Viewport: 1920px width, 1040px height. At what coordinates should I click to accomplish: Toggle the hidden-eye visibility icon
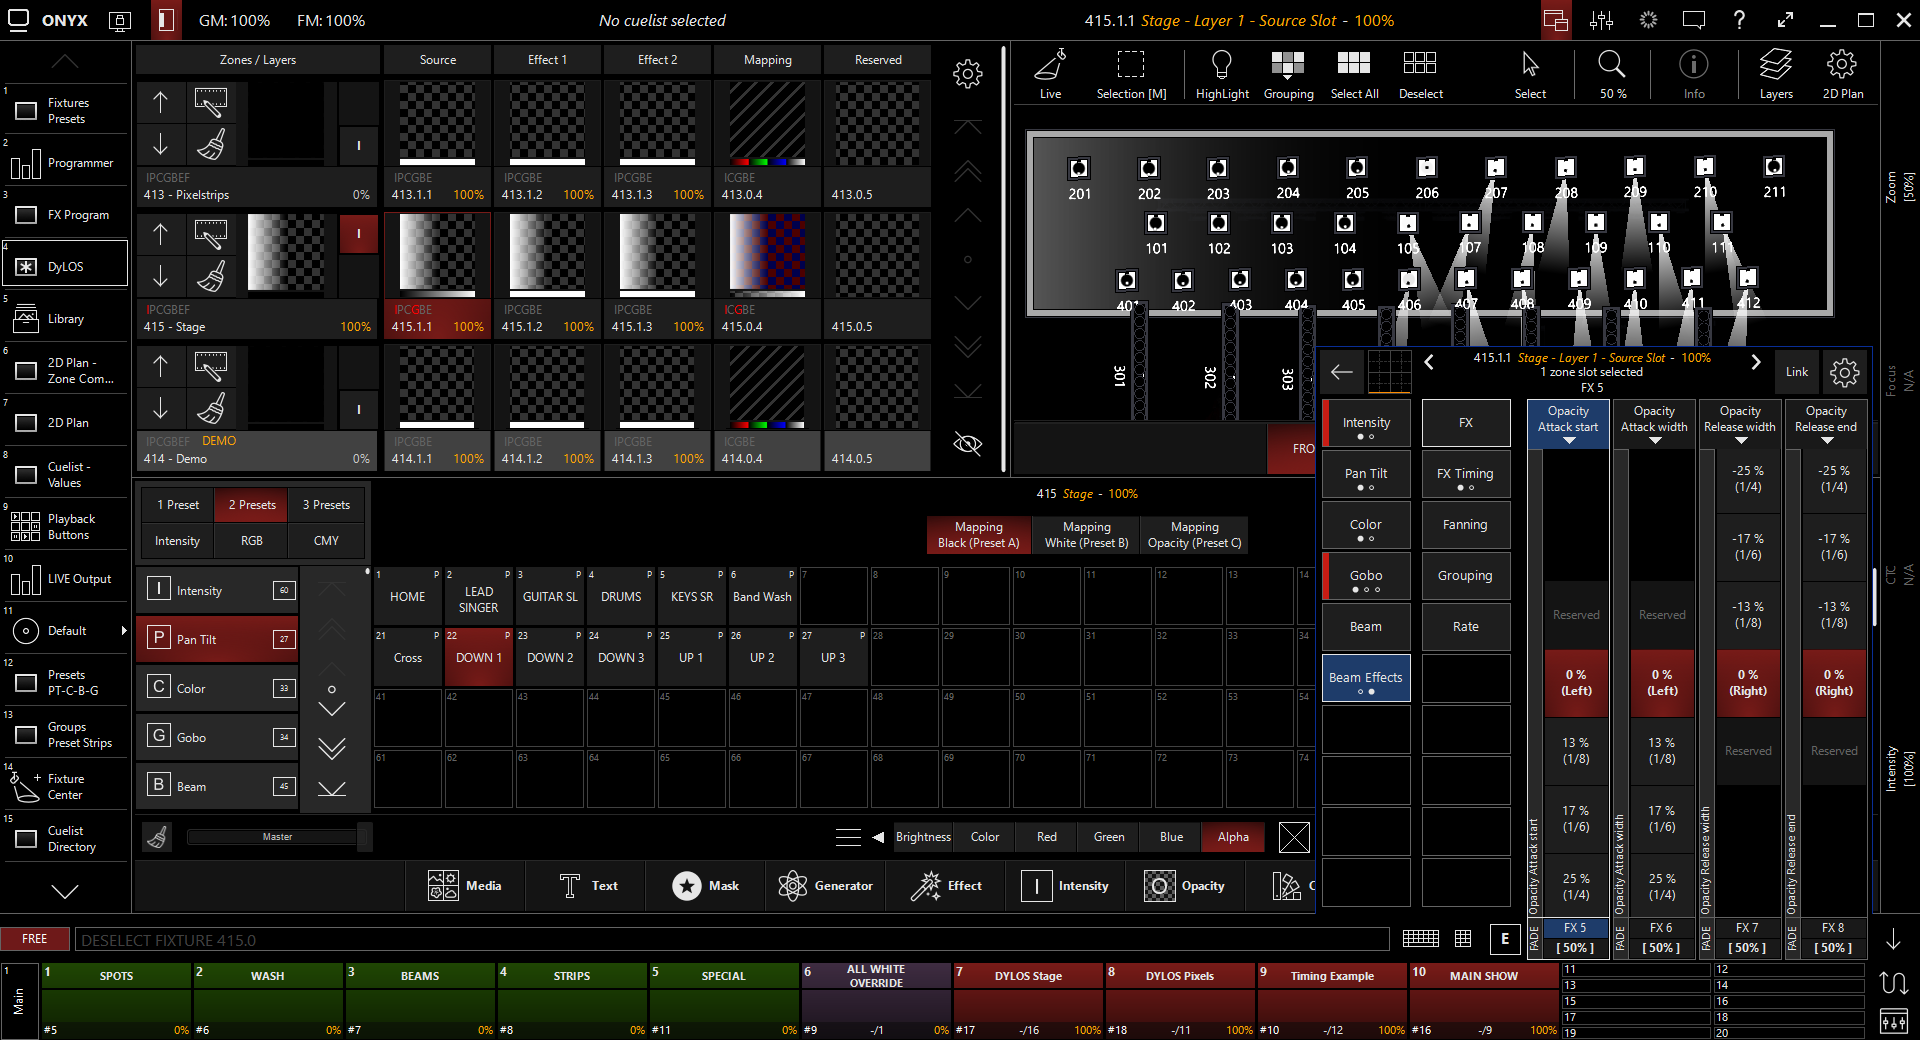(967, 443)
